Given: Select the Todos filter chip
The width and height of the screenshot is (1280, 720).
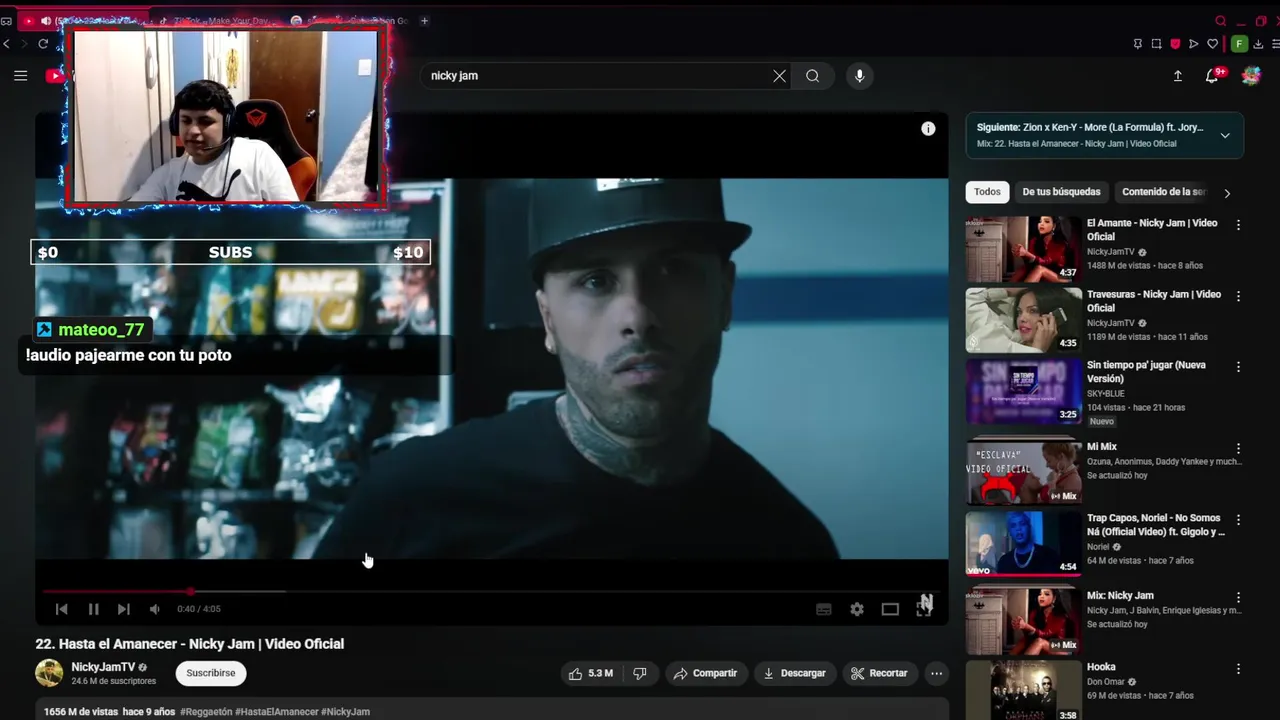Looking at the screenshot, I should click(987, 192).
